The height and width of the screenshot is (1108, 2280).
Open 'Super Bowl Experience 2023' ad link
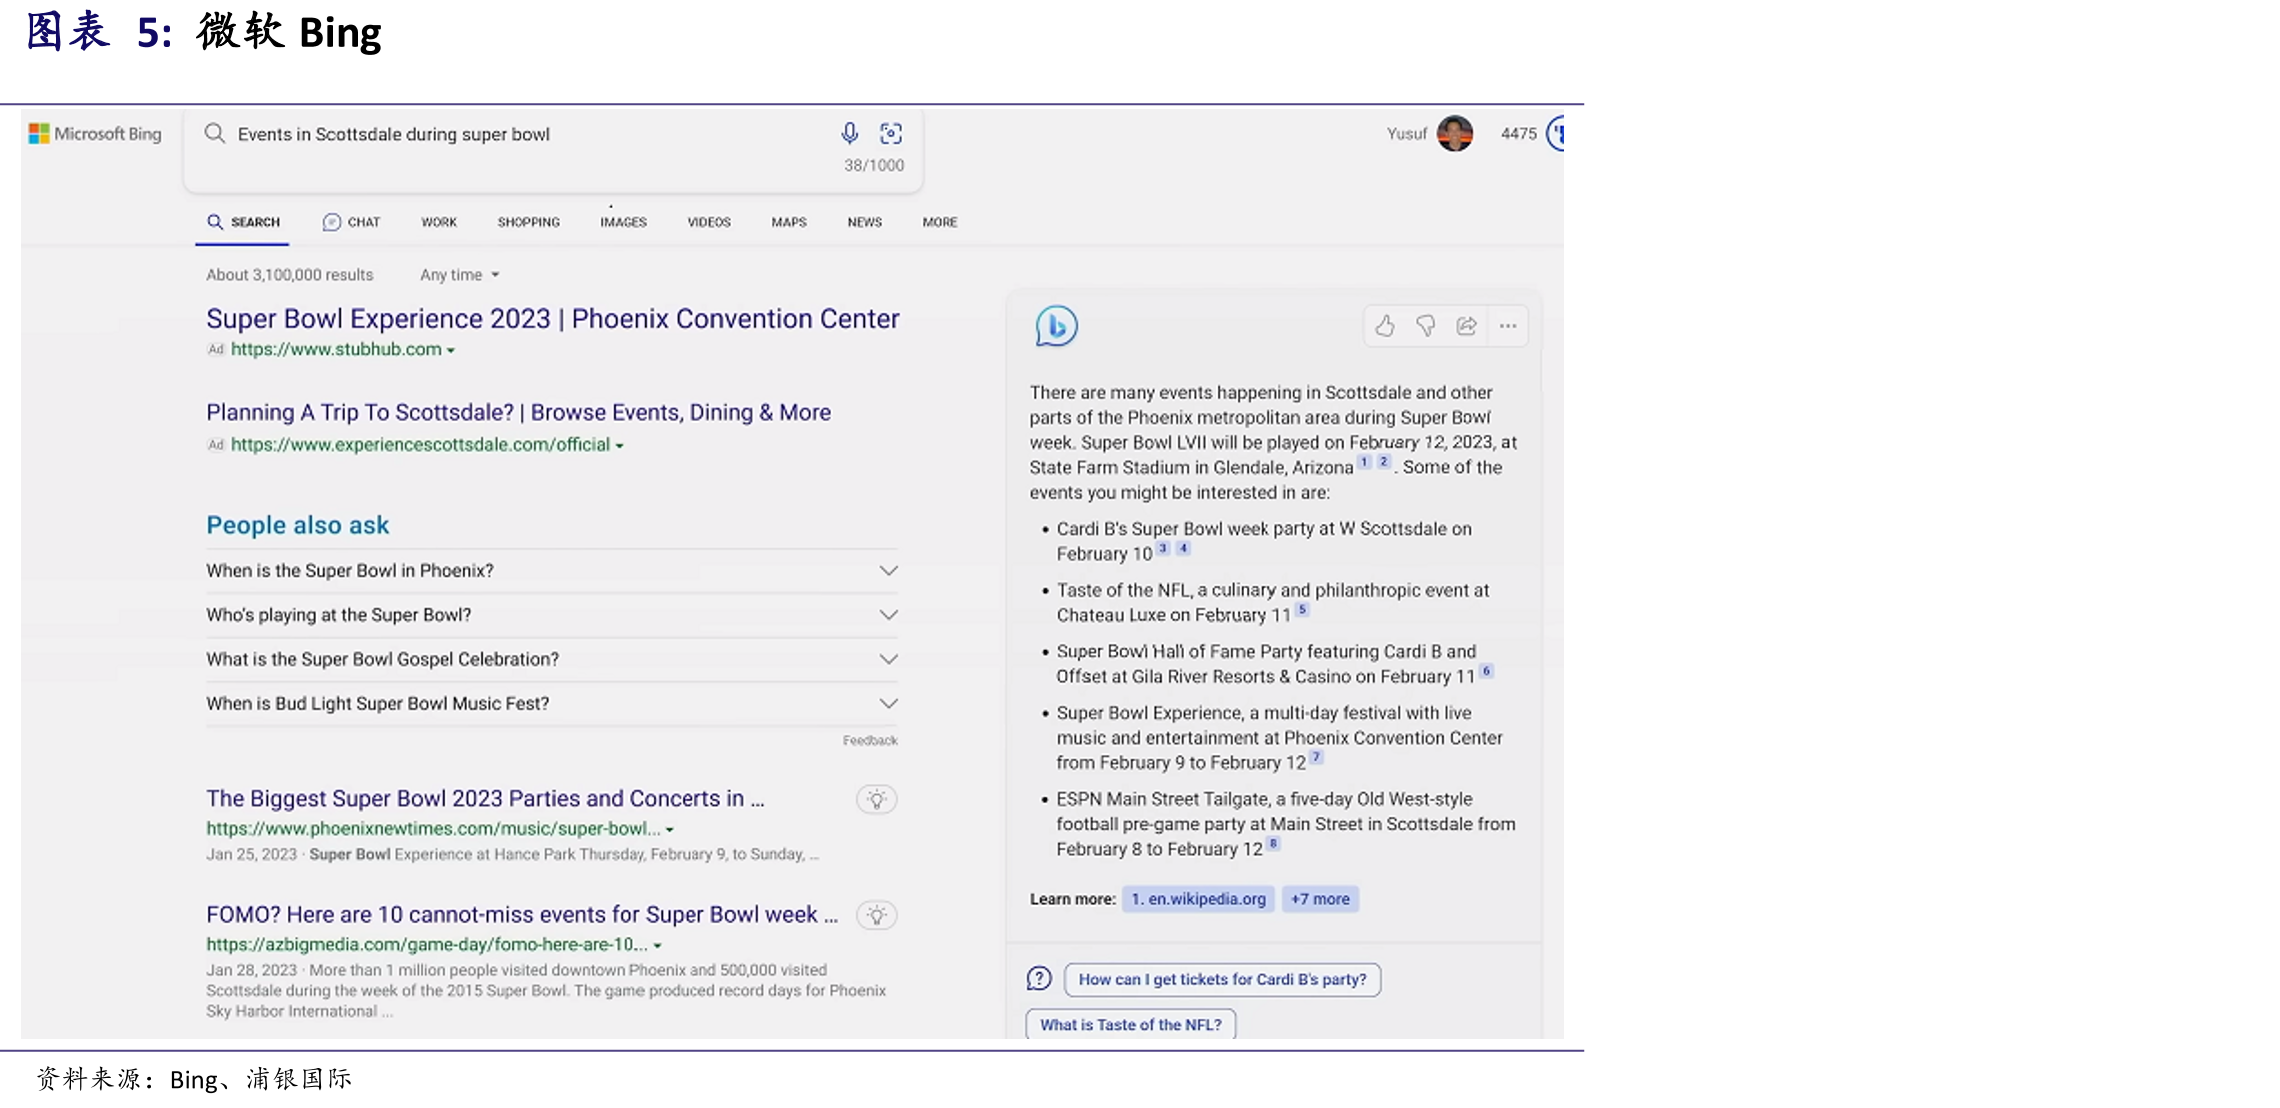pyautogui.click(x=552, y=318)
